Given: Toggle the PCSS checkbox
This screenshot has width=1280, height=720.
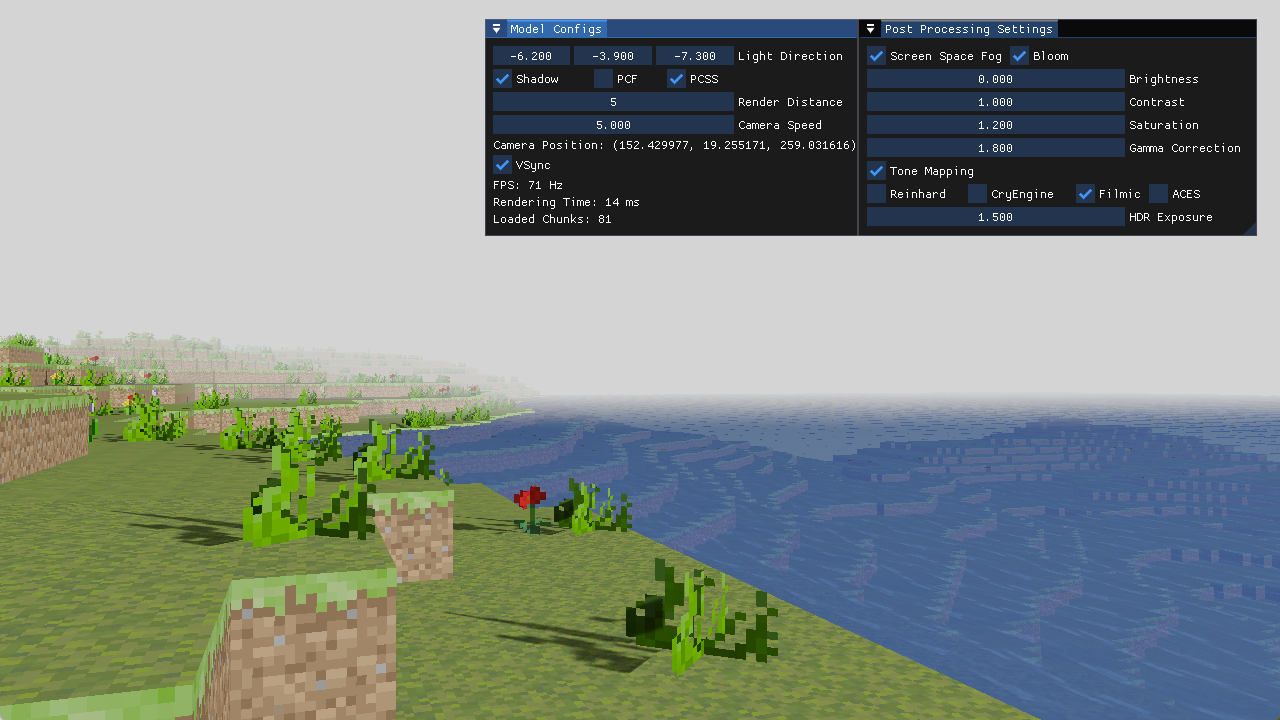Looking at the screenshot, I should coord(676,79).
